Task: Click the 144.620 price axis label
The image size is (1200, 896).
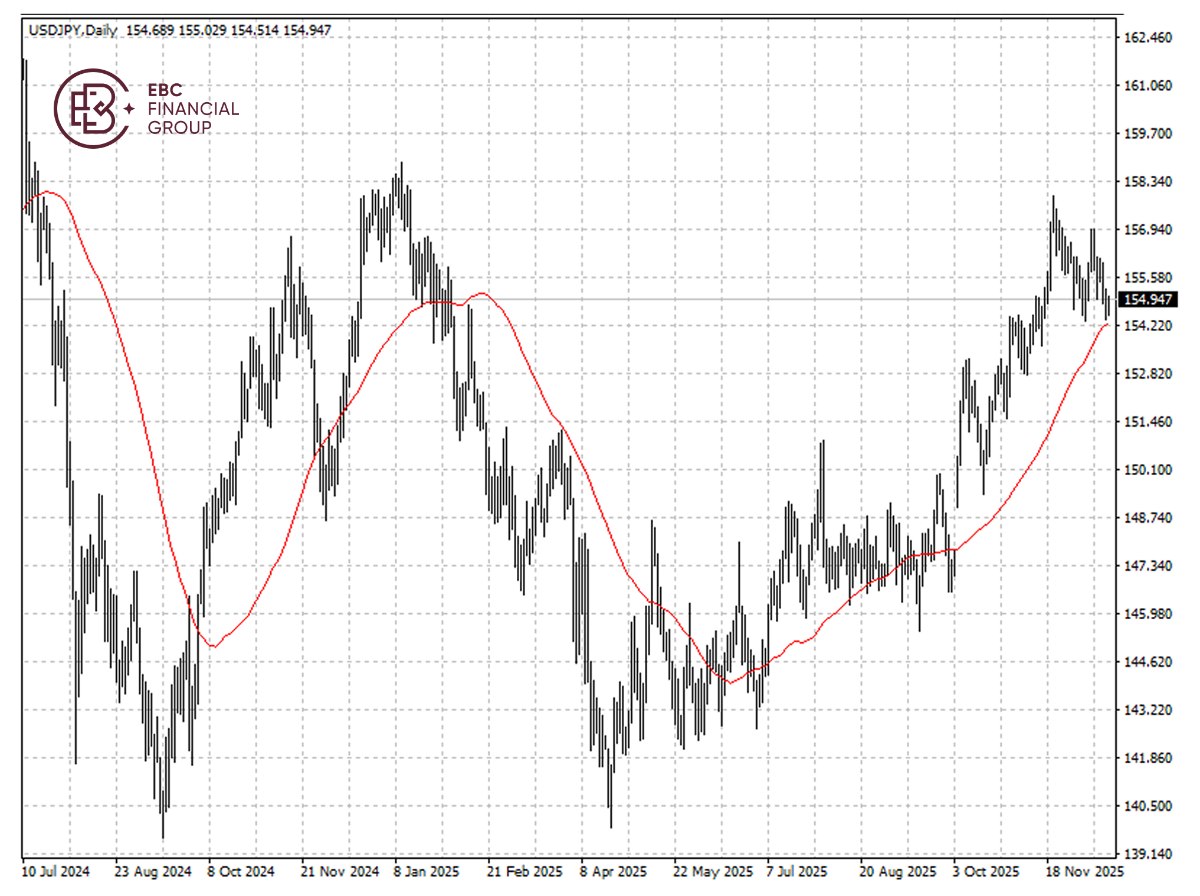Action: coord(1148,662)
